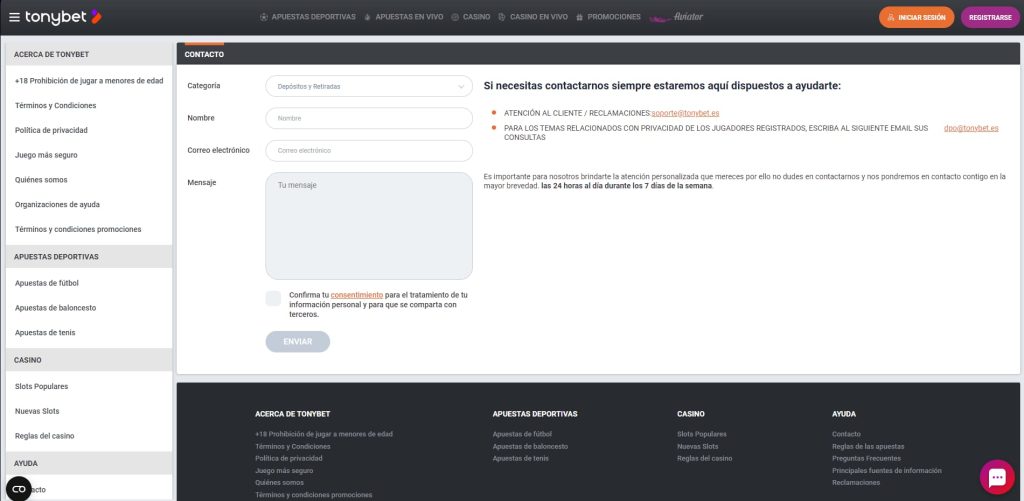Open footer link Nuevas Slots
1024x501 pixels.
[x=697, y=446]
